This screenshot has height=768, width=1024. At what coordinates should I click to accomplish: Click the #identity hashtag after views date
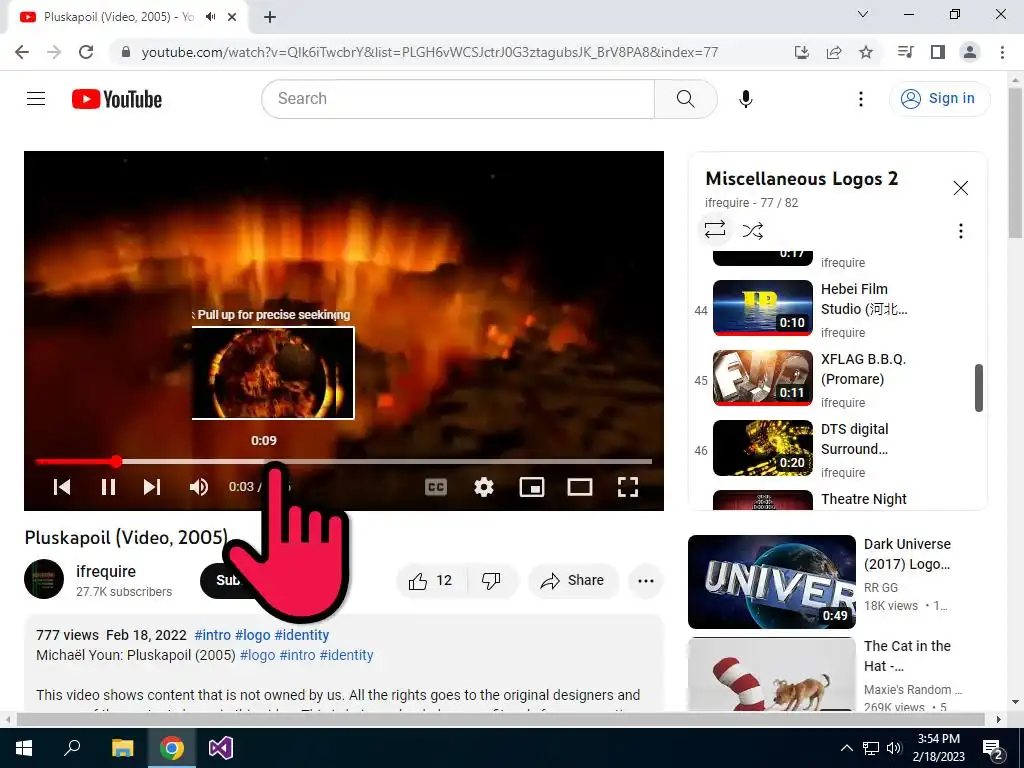(302, 635)
